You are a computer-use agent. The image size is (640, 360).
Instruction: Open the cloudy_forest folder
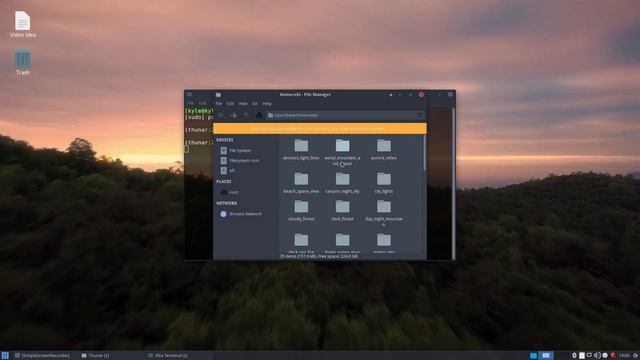[x=301, y=211]
